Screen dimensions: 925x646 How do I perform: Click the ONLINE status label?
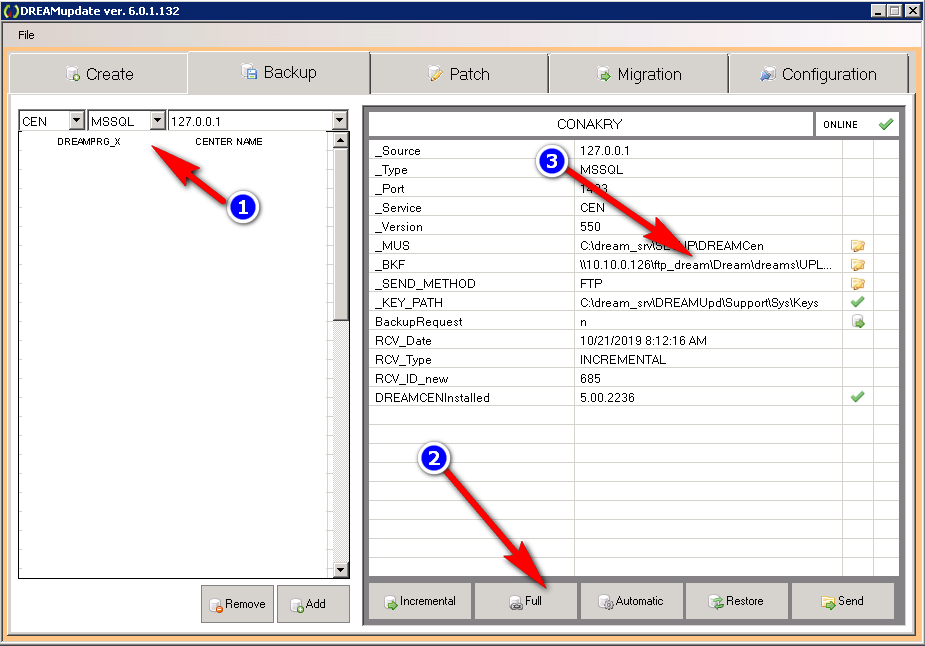pyautogui.click(x=840, y=124)
